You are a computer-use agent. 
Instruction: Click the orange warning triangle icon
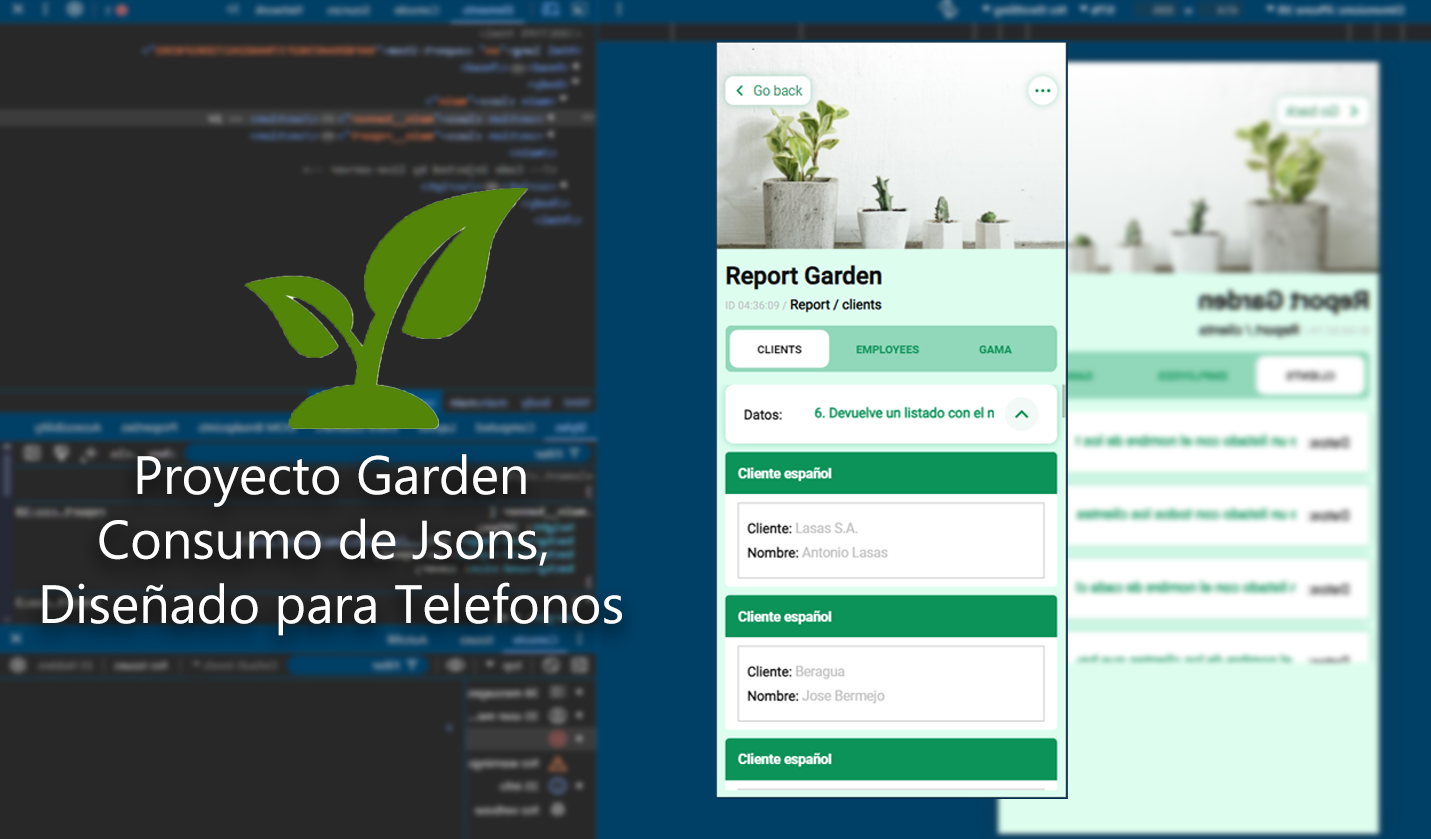558,764
